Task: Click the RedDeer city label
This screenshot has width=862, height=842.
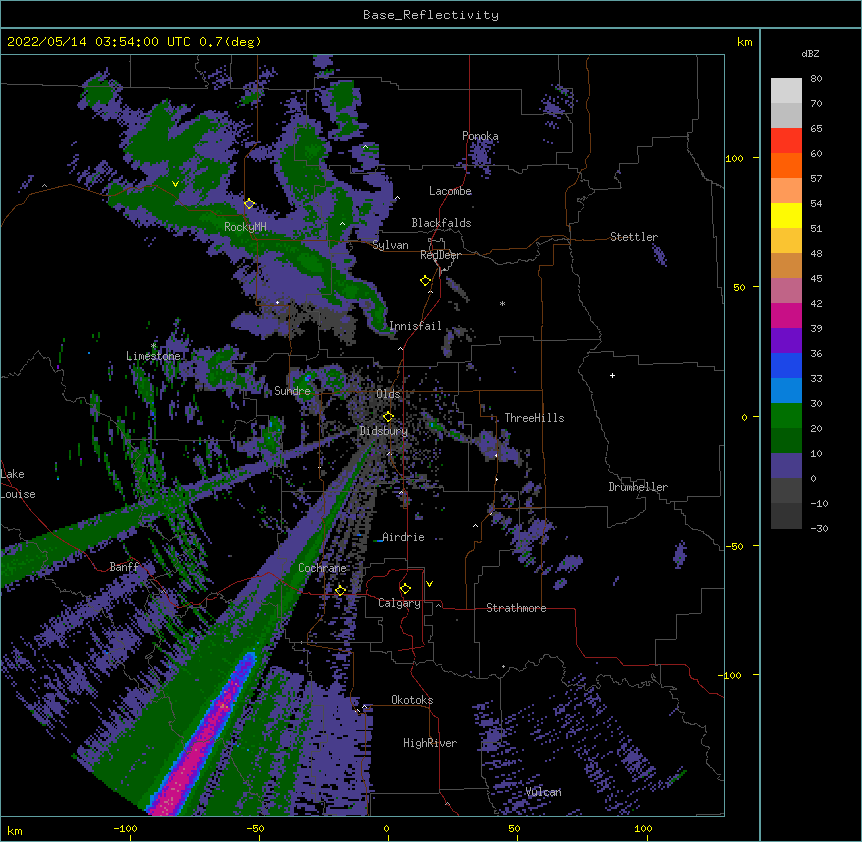Action: [440, 255]
